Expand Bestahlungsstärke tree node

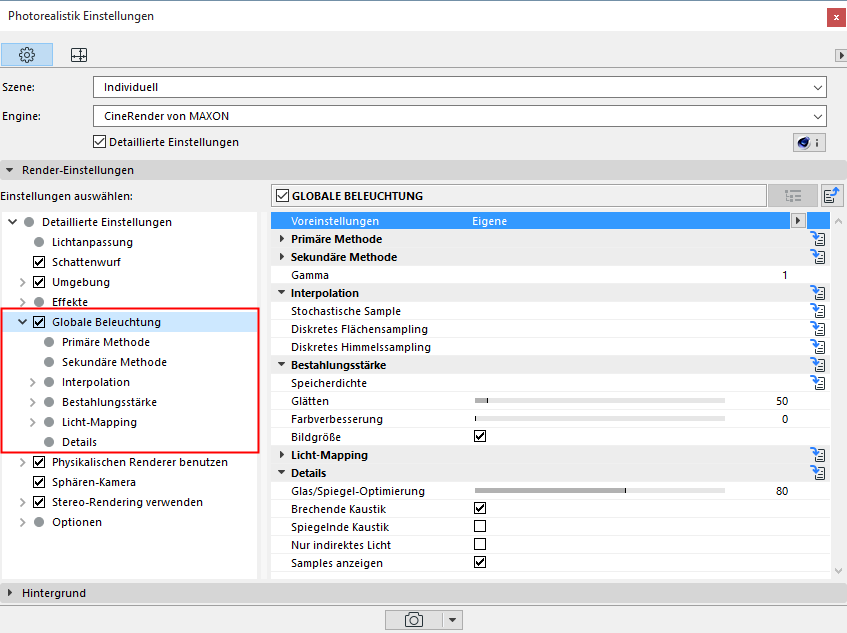pyautogui.click(x=32, y=402)
